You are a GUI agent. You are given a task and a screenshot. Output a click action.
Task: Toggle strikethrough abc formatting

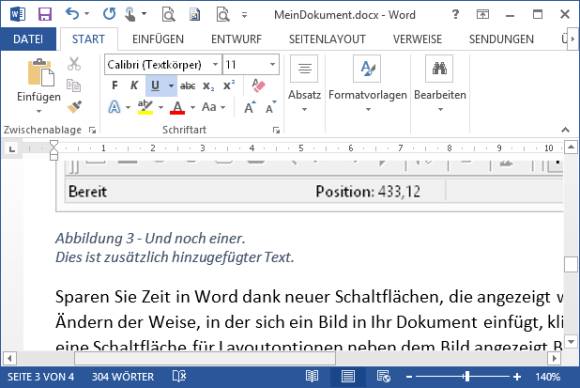click(188, 86)
